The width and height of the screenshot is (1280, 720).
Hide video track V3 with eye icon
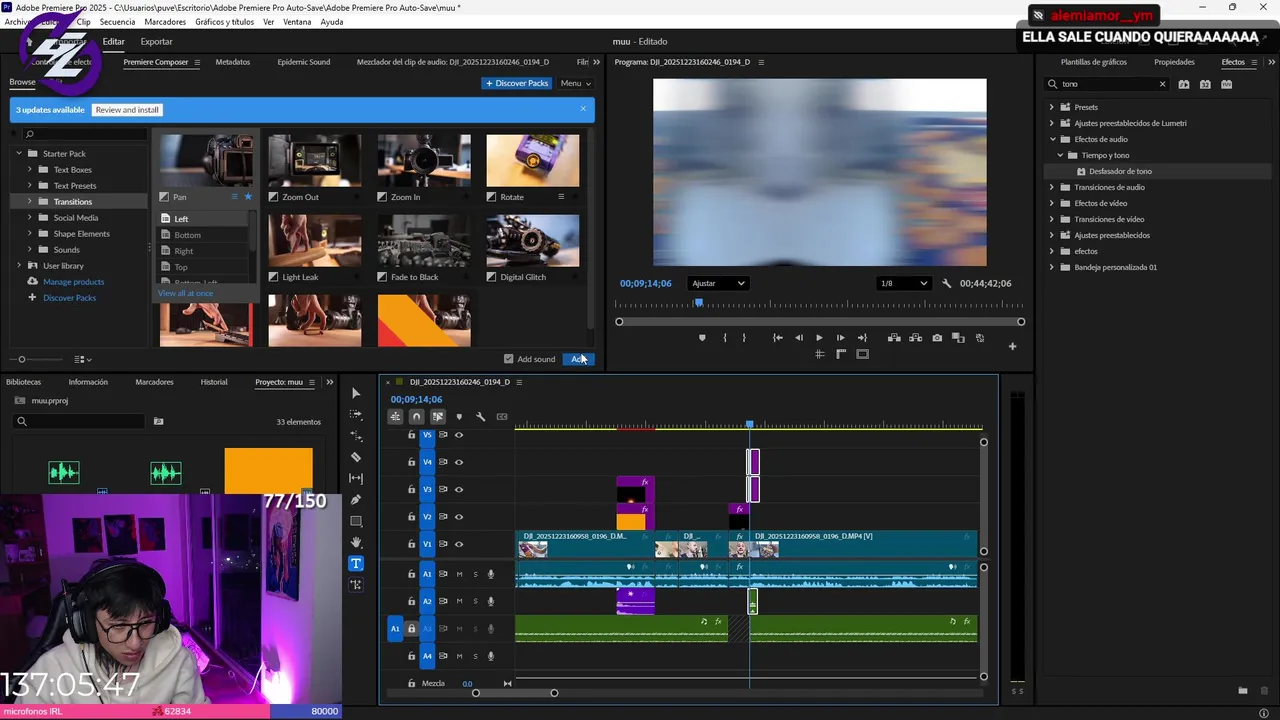(459, 489)
